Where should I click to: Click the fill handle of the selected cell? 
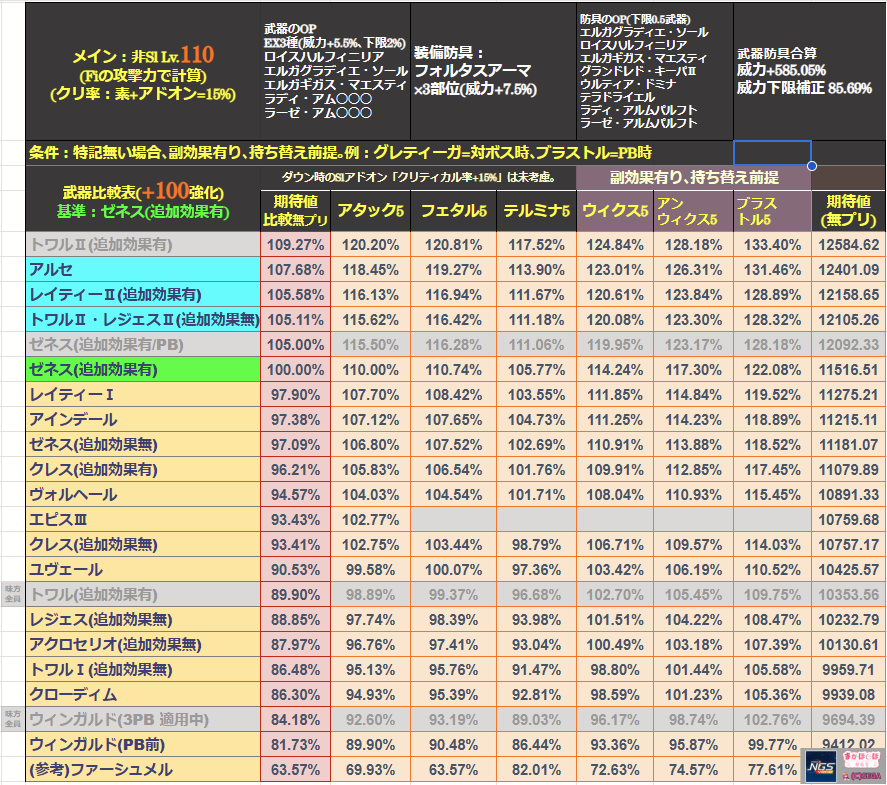point(810,165)
